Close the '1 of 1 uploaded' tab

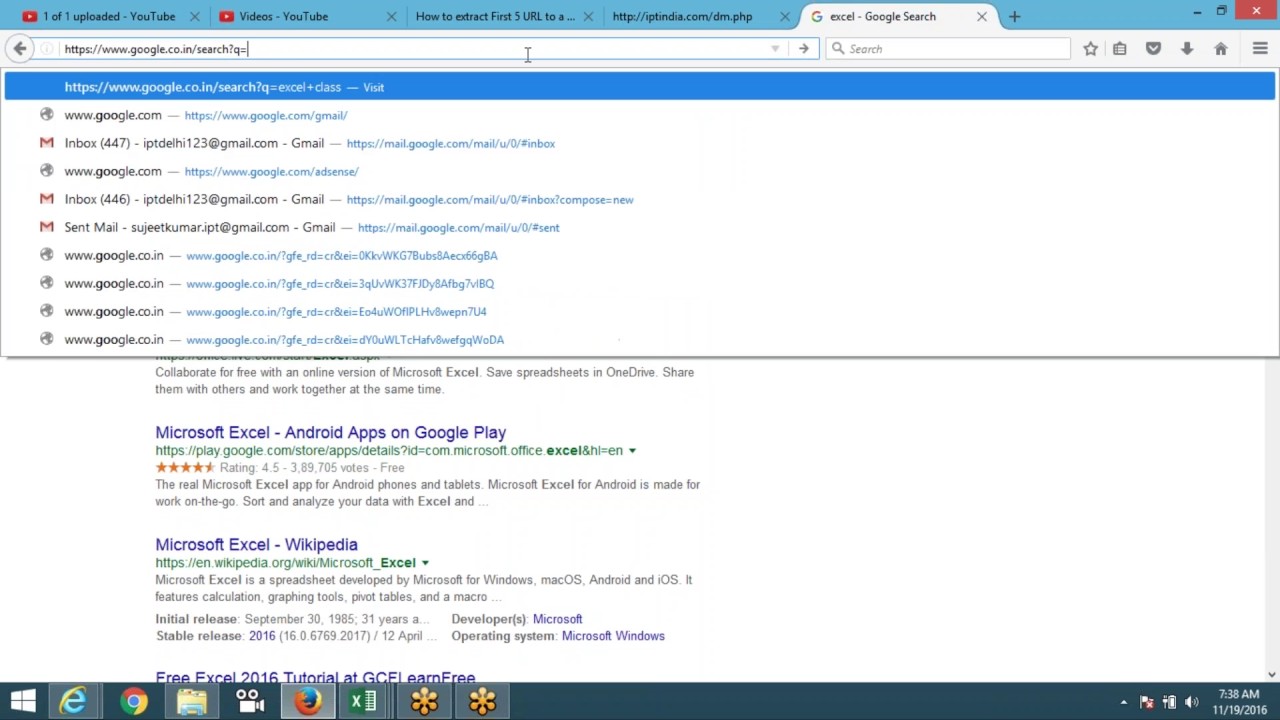point(194,16)
